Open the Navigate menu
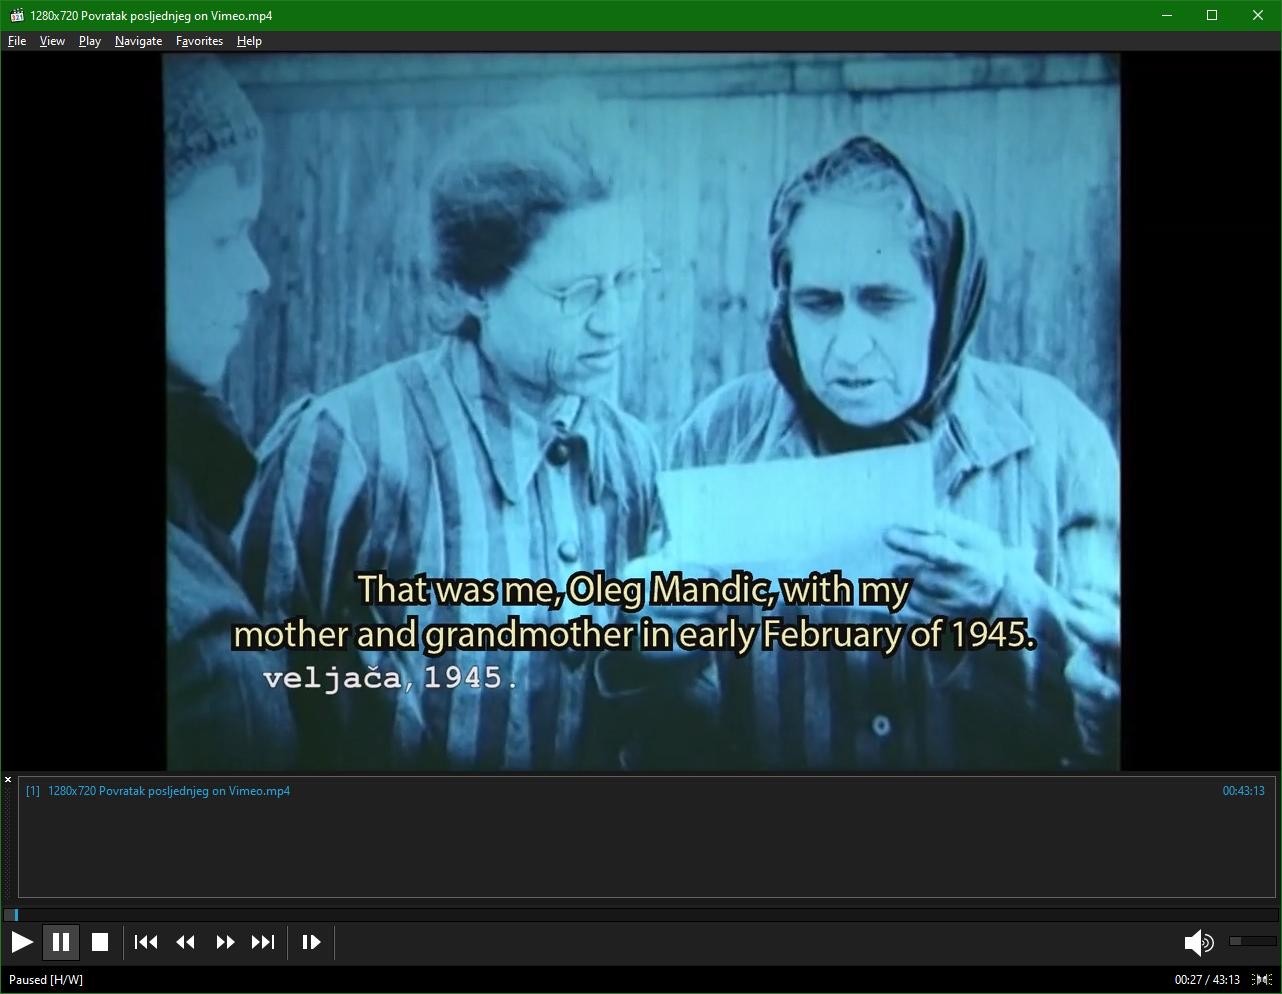Screen dimensions: 1282x994 point(138,41)
